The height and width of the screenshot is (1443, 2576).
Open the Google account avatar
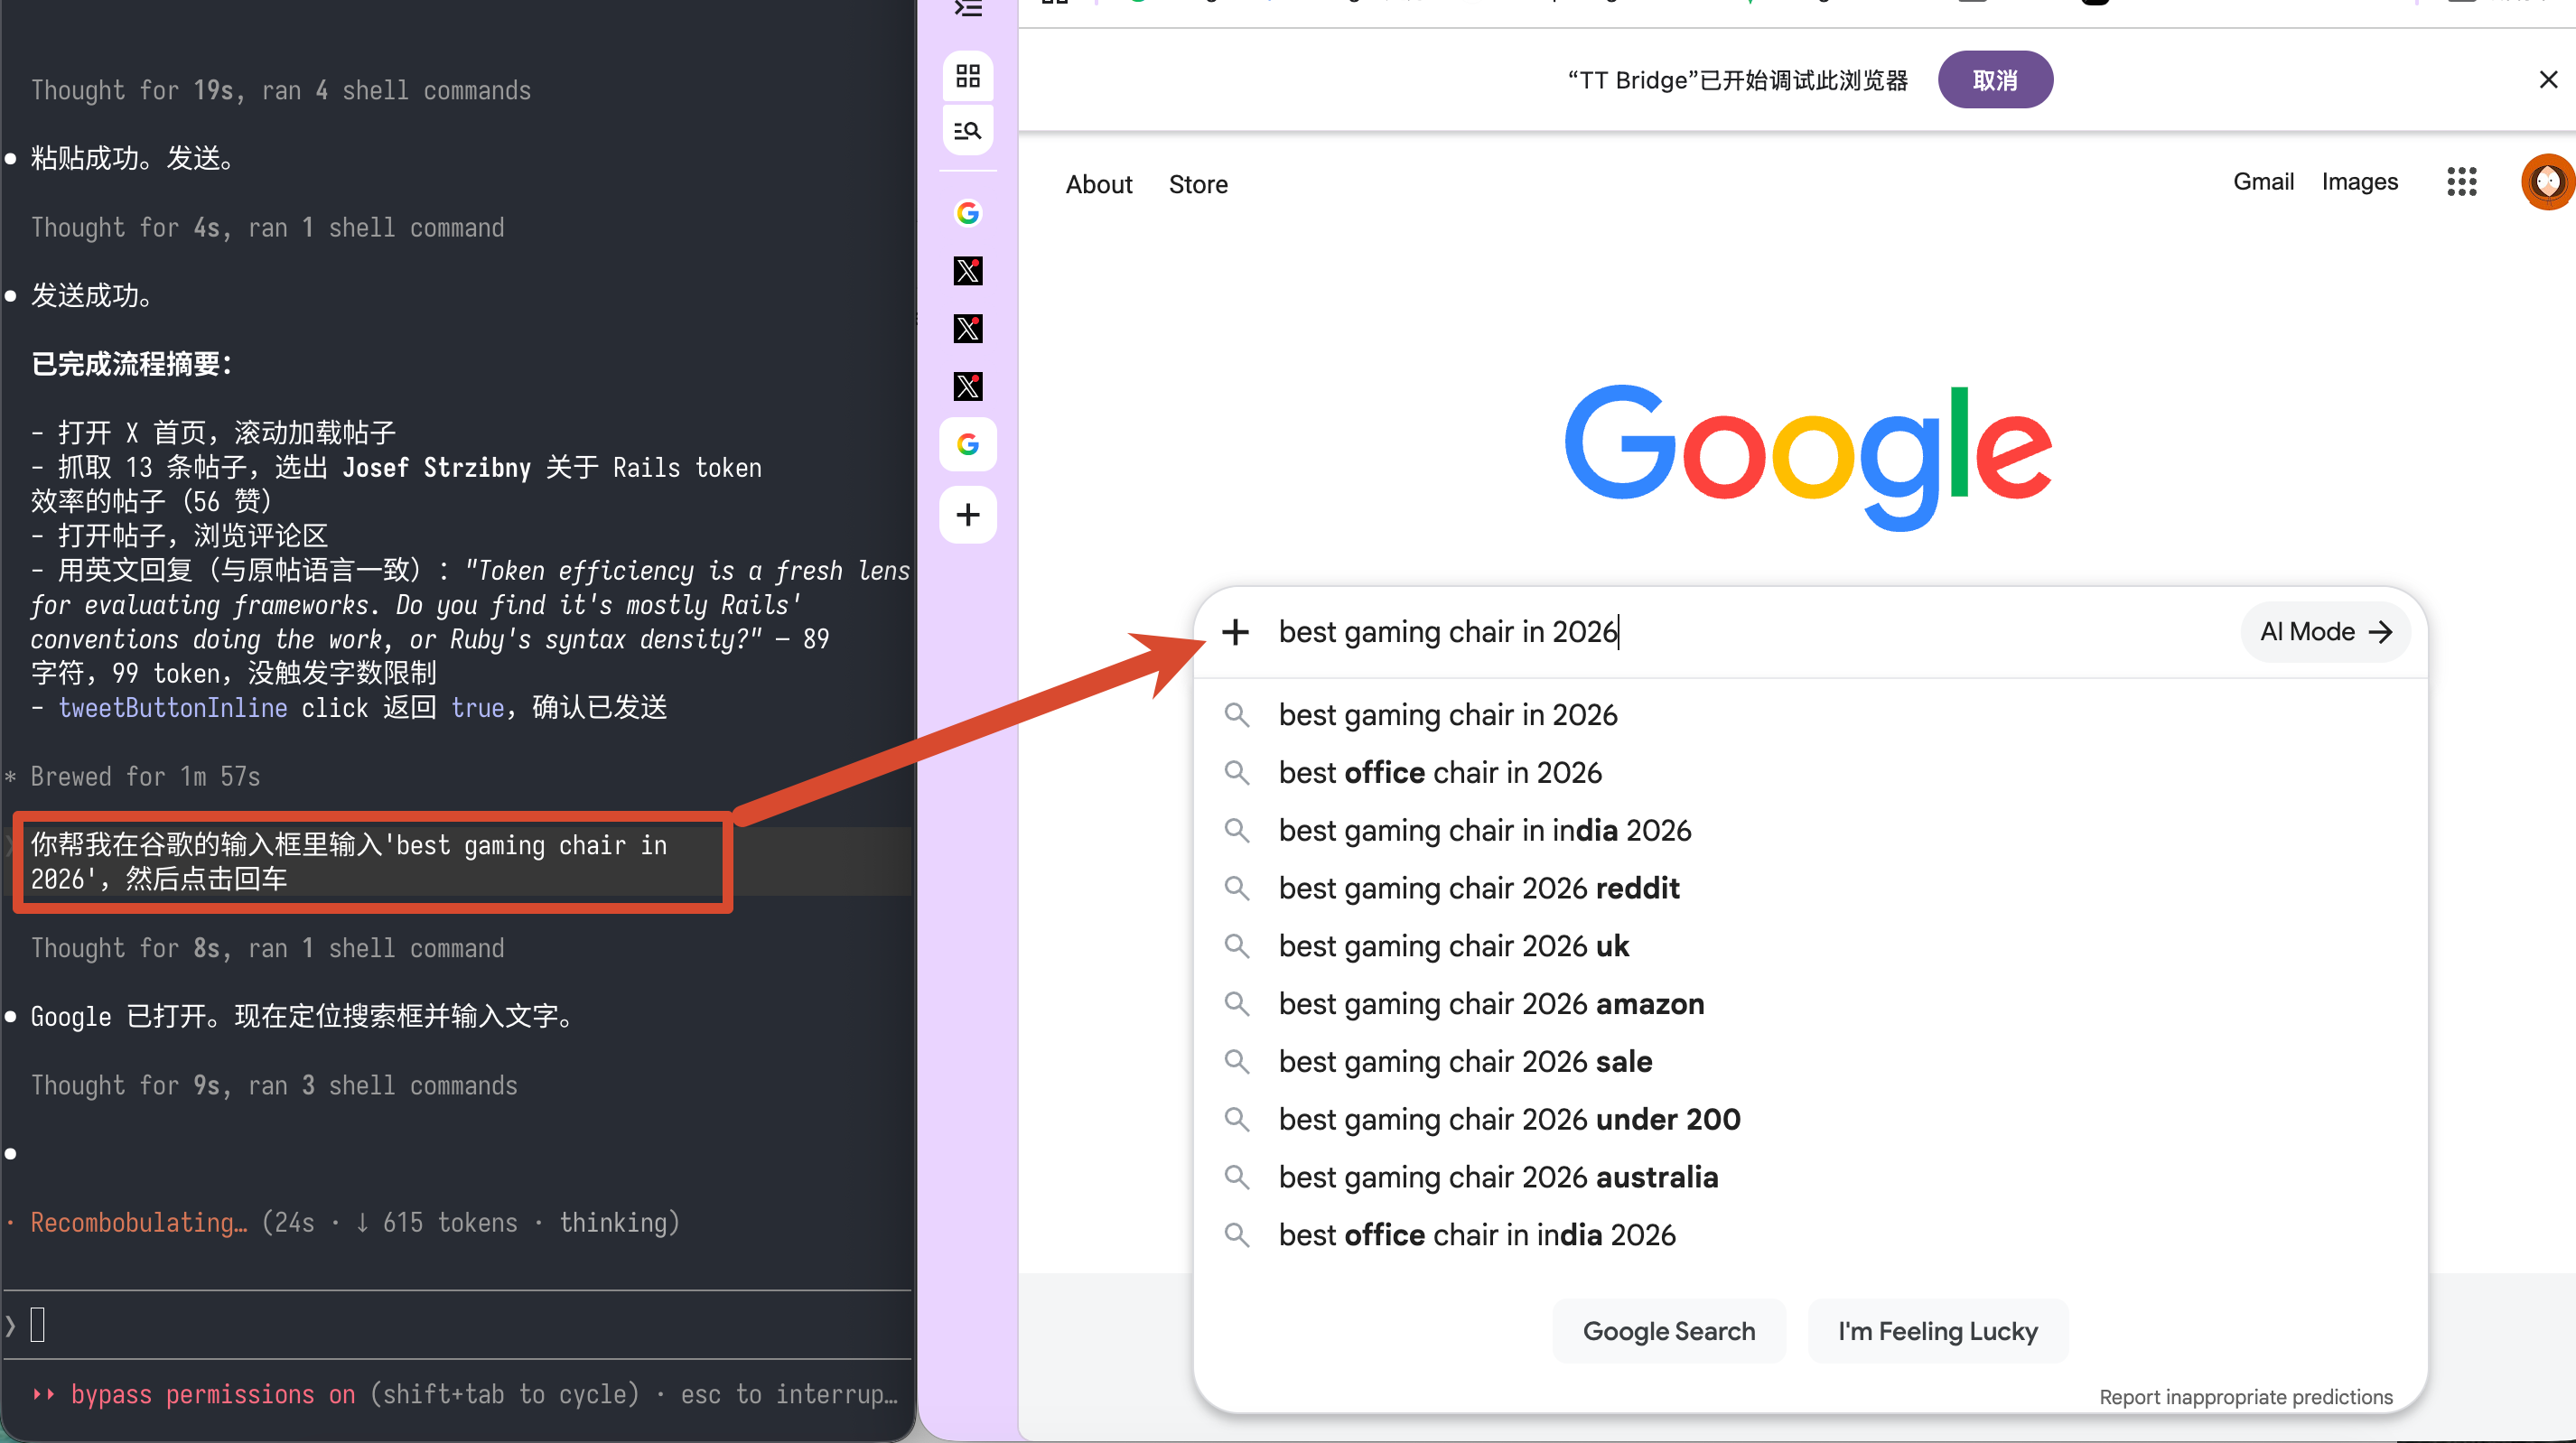pos(2547,182)
